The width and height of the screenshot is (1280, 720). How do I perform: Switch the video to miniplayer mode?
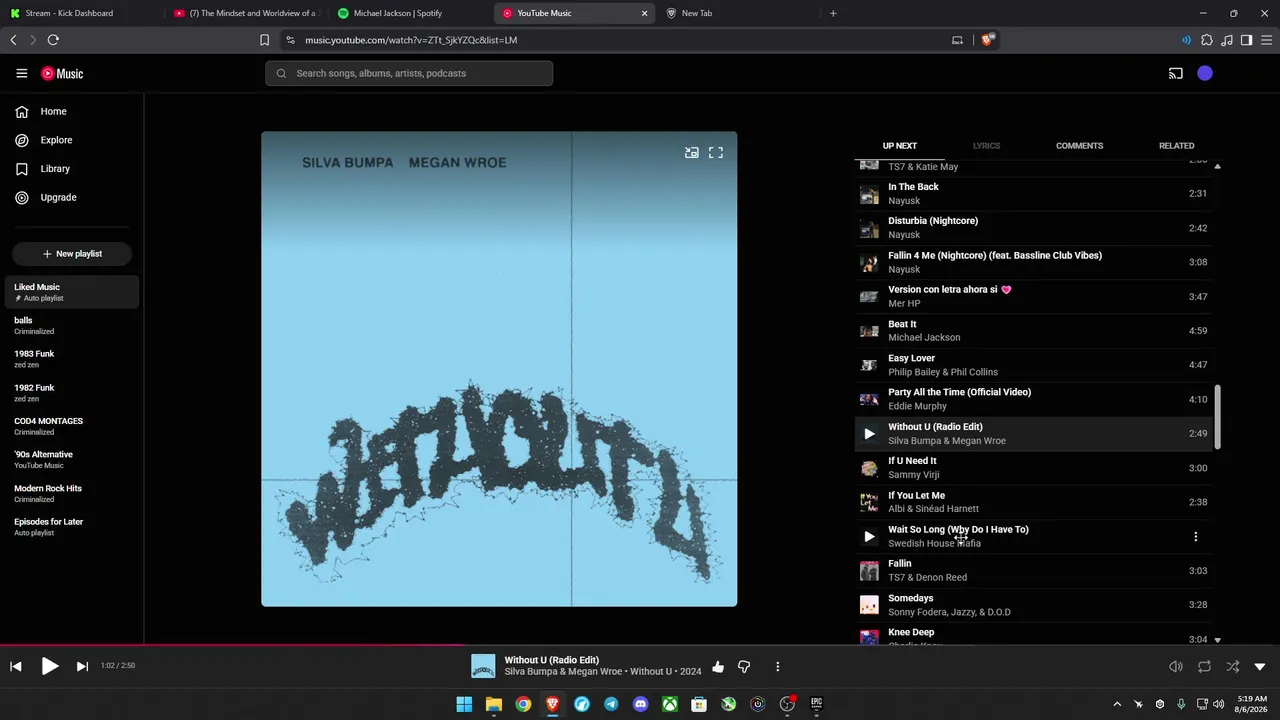coord(691,153)
